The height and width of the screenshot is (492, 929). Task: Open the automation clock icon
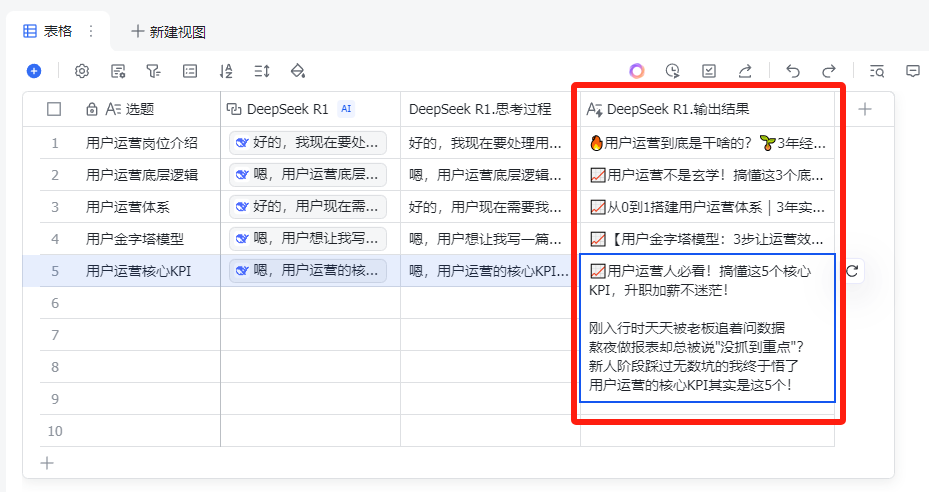click(672, 71)
